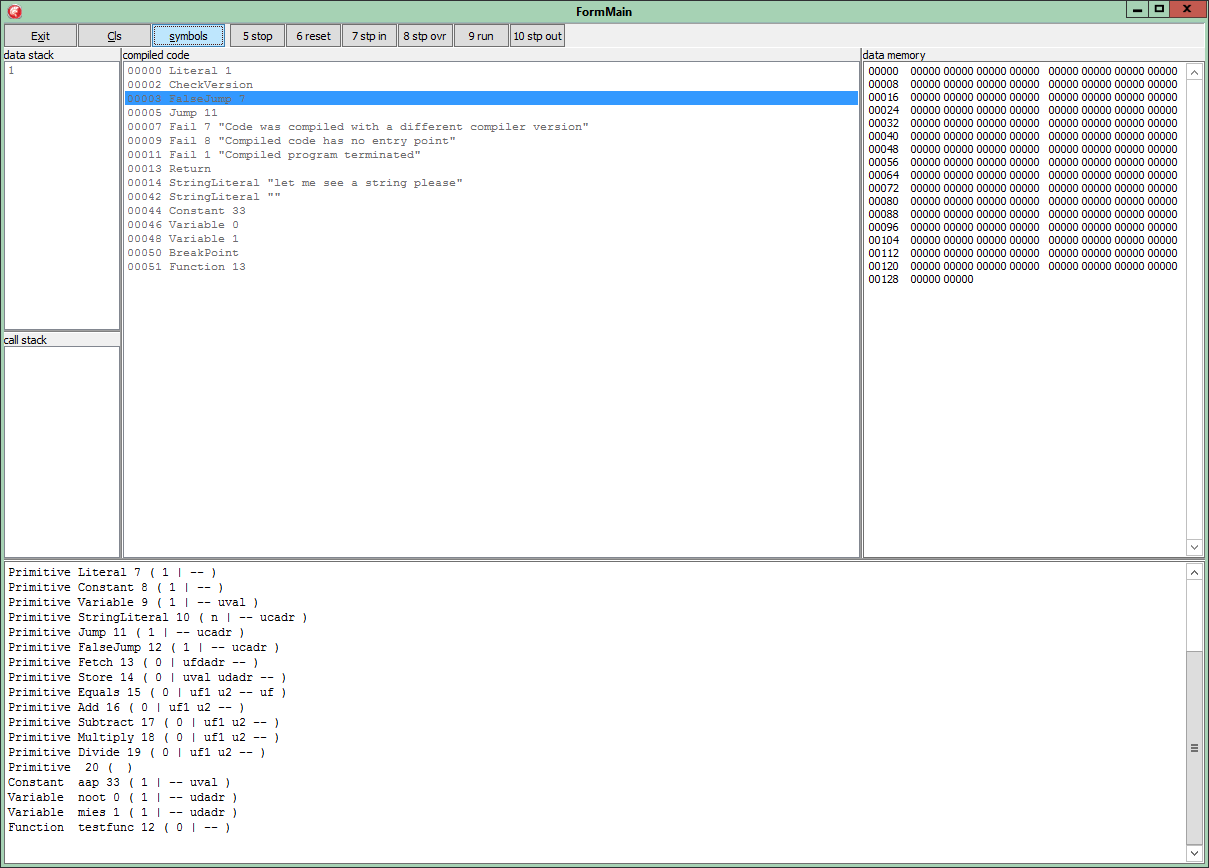Click output log scrollbar down arrow
Screen dimensions: 1209x868
1194,852
